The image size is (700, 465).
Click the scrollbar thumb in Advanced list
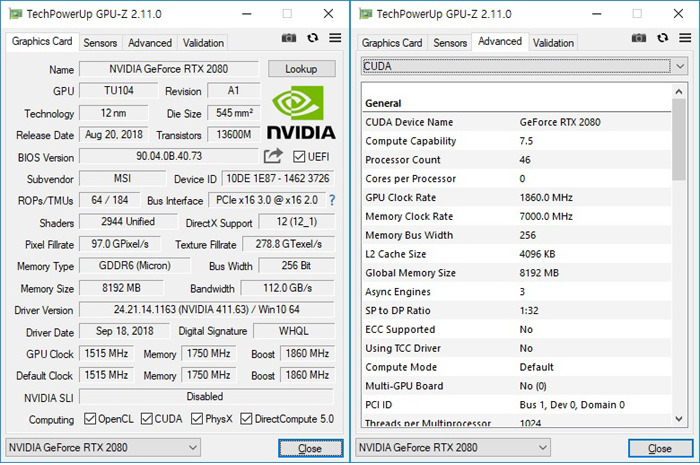click(679, 140)
